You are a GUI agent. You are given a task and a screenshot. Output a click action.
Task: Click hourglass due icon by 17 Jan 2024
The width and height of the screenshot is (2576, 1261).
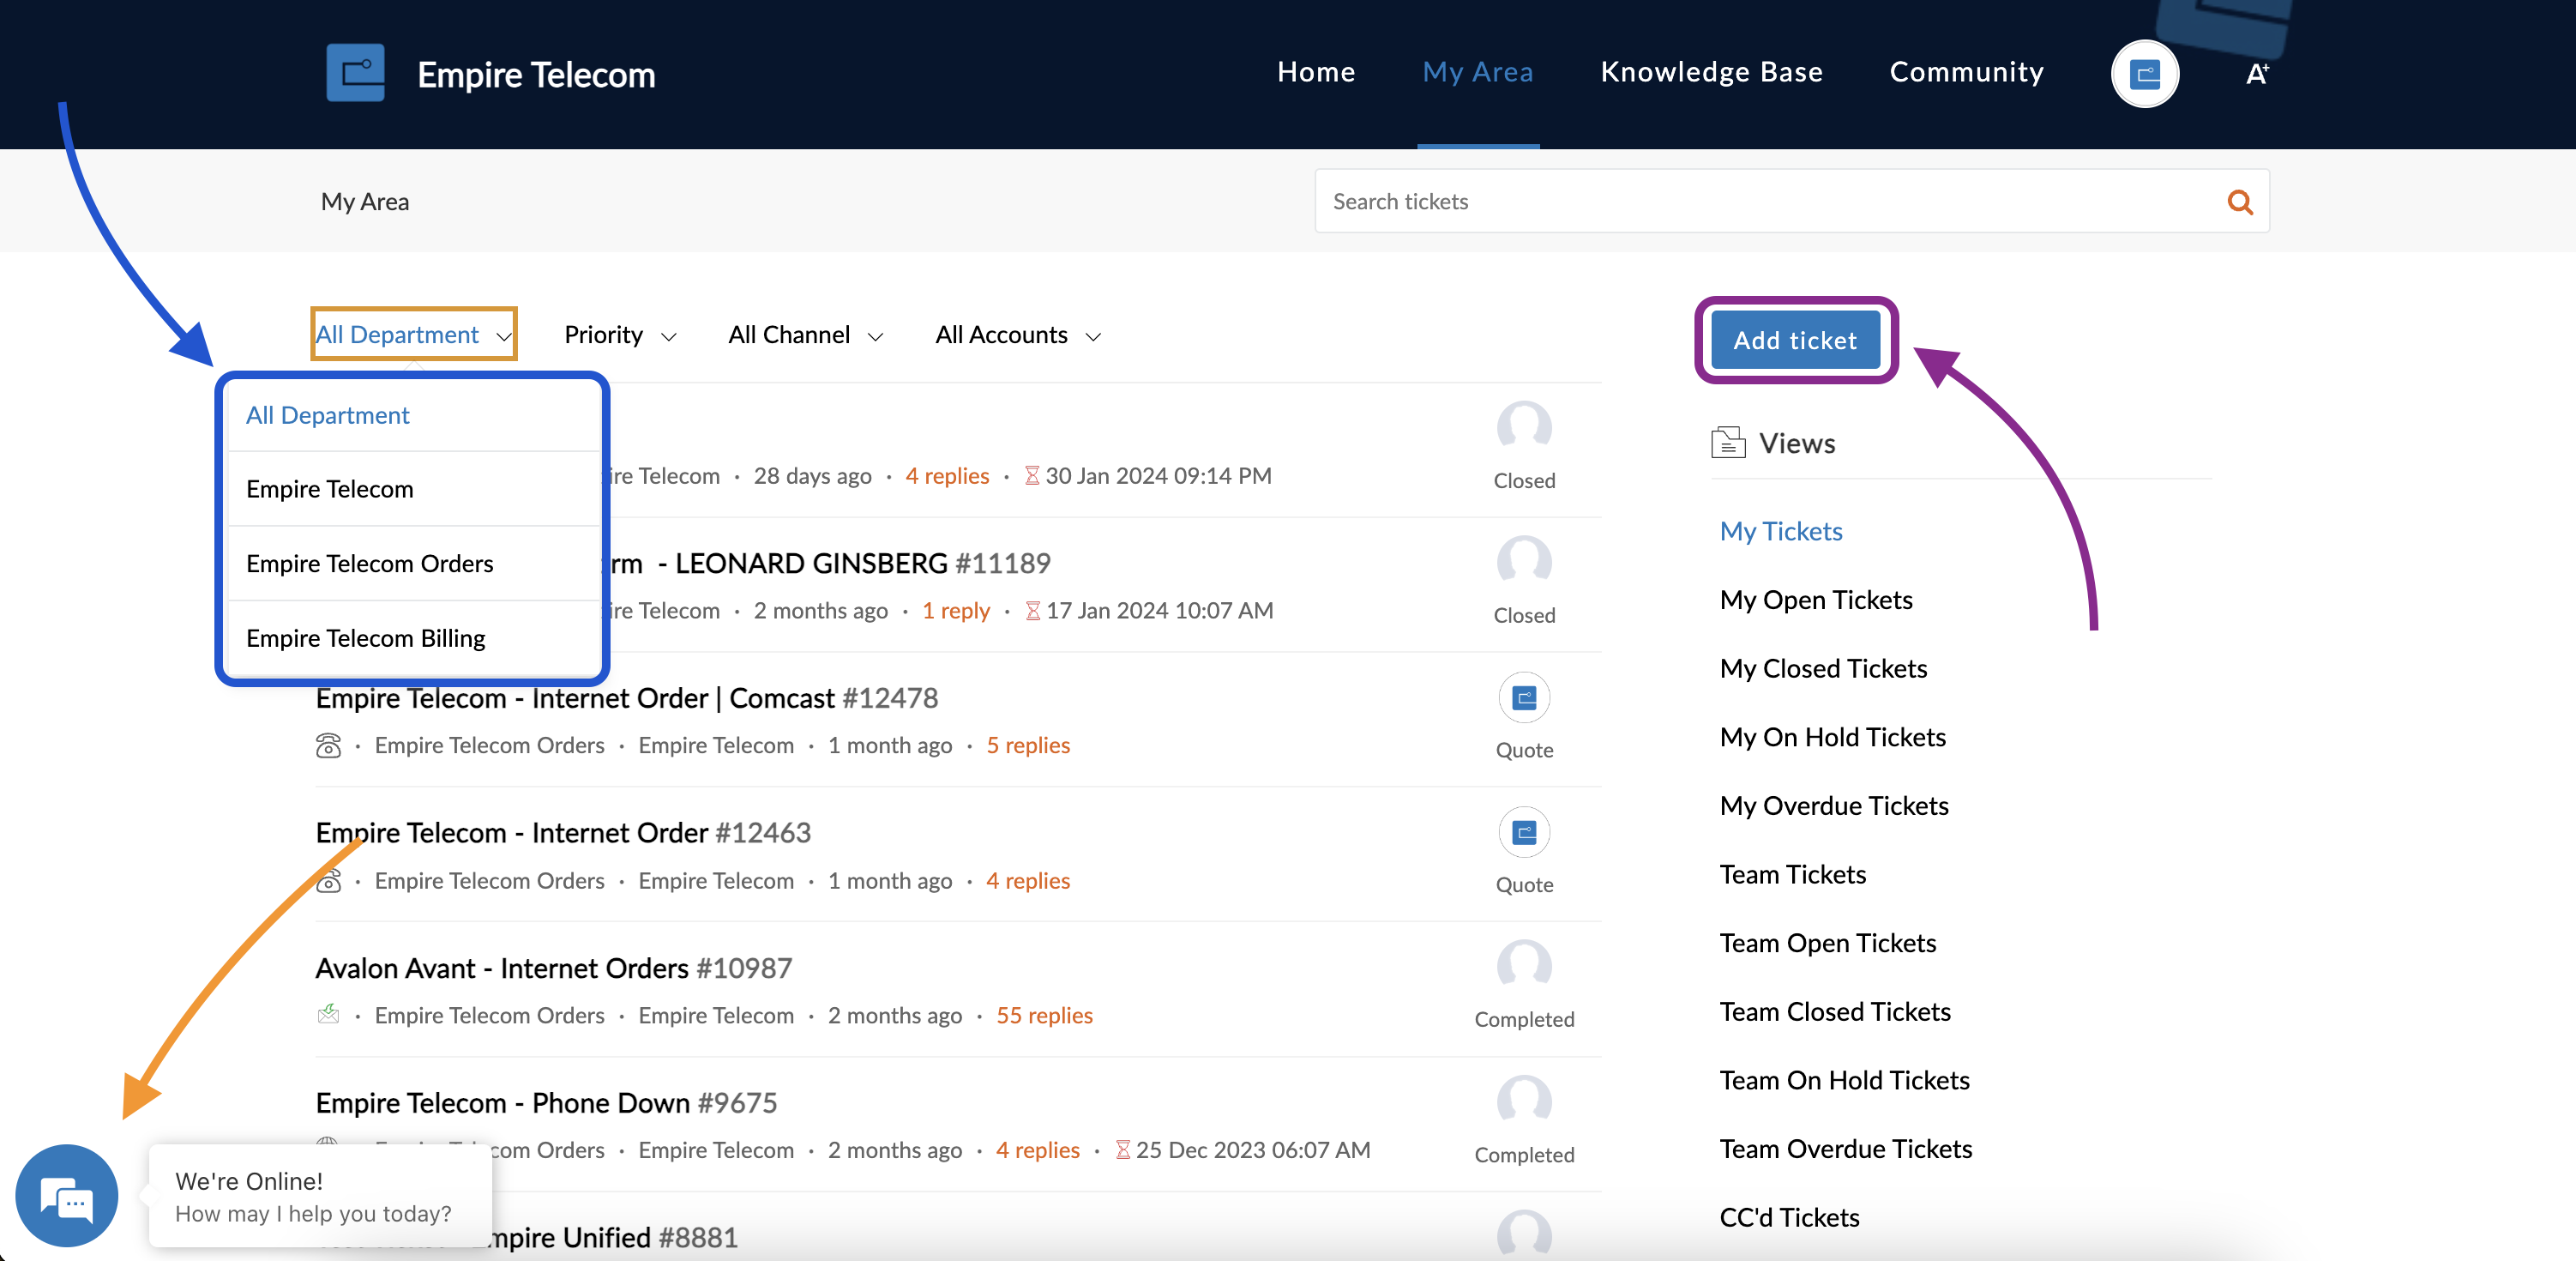[1033, 610]
